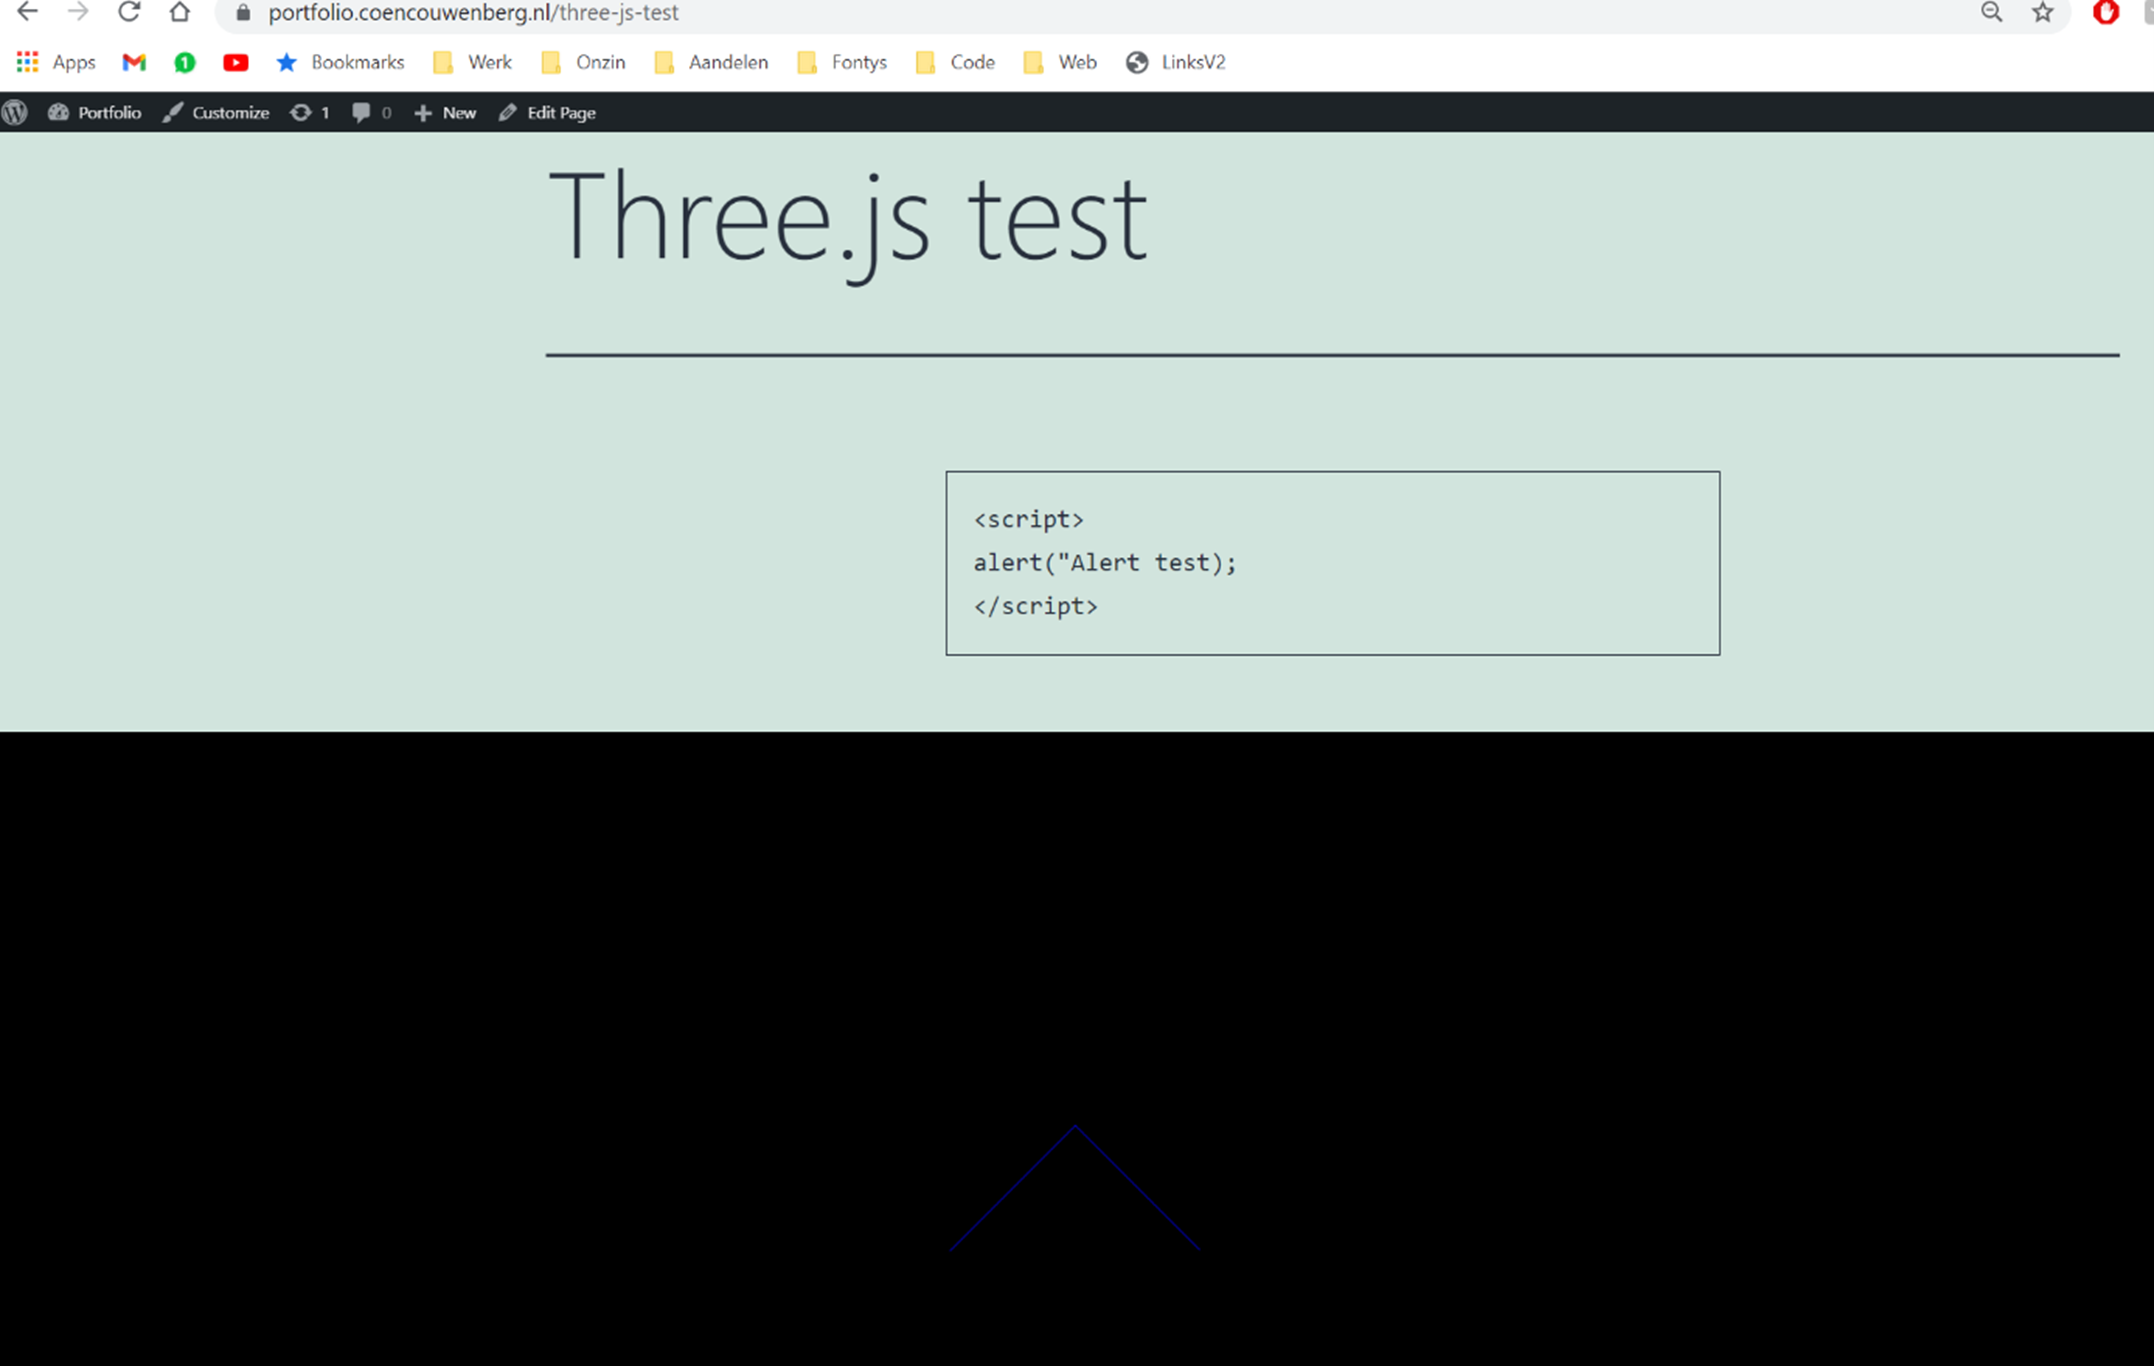
Task: Click the WordPress logo in admin bar
Action: (15, 112)
